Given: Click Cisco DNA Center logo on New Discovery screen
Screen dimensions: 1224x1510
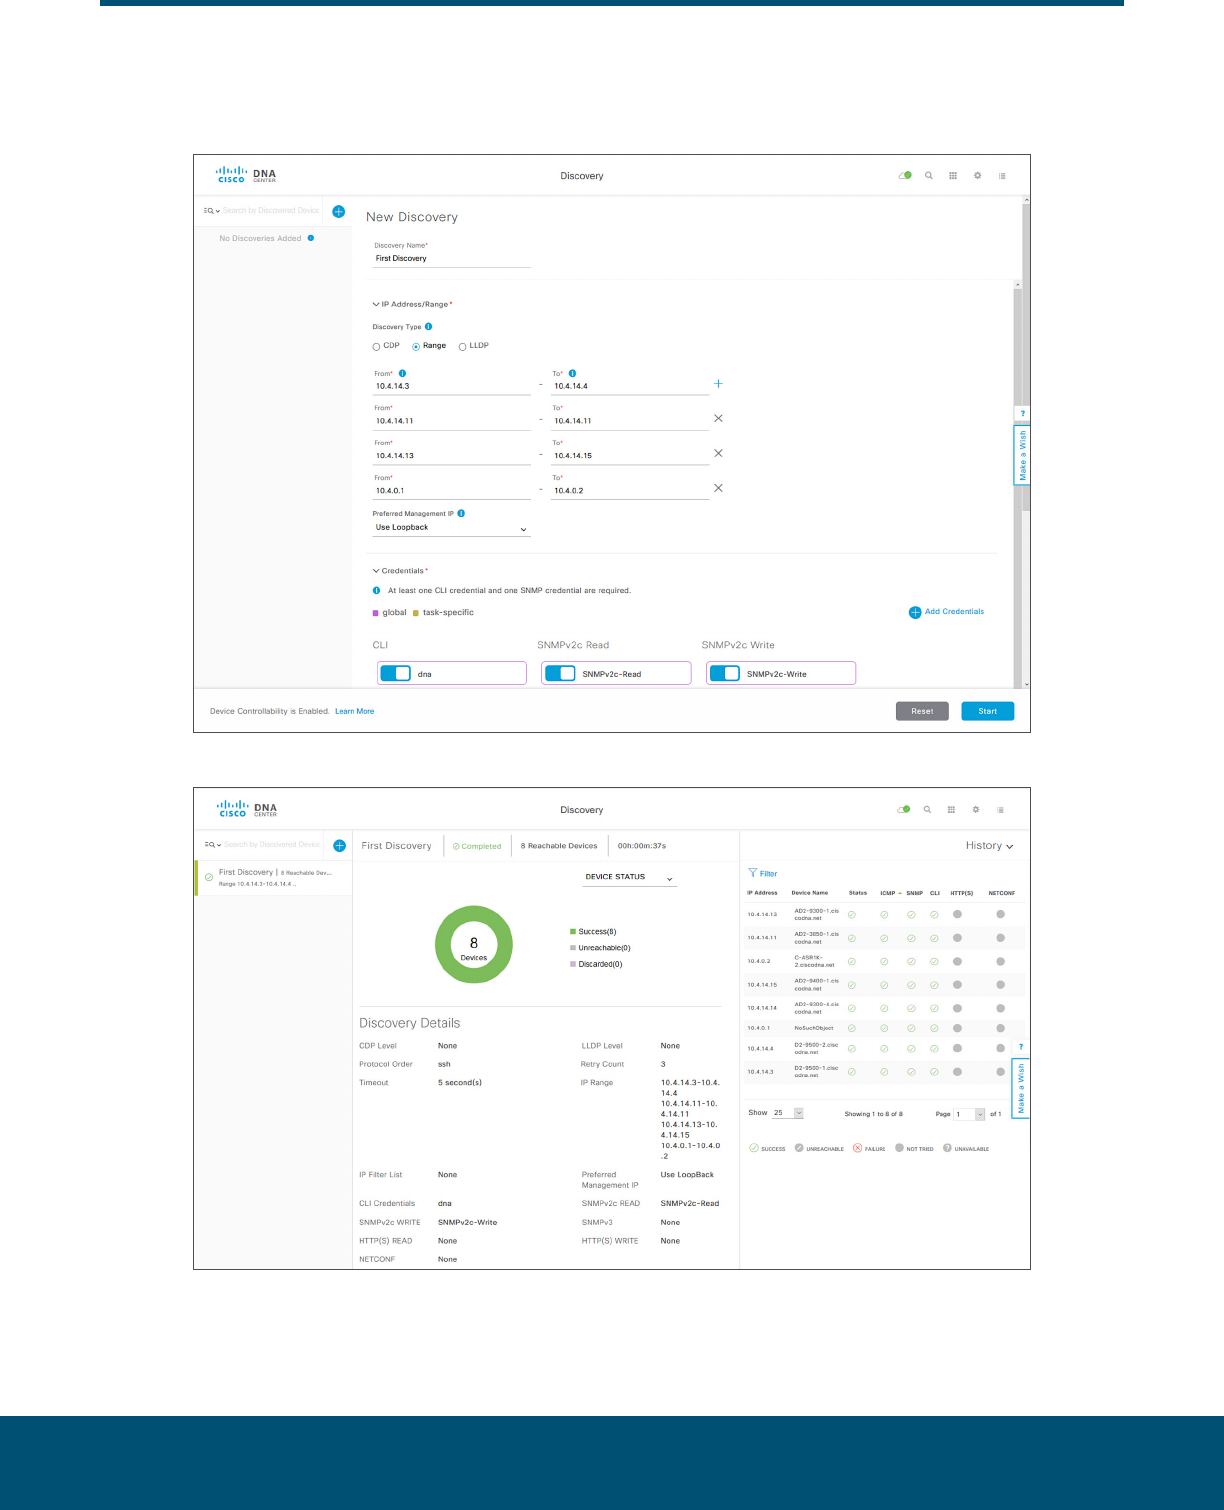Looking at the screenshot, I should [246, 175].
